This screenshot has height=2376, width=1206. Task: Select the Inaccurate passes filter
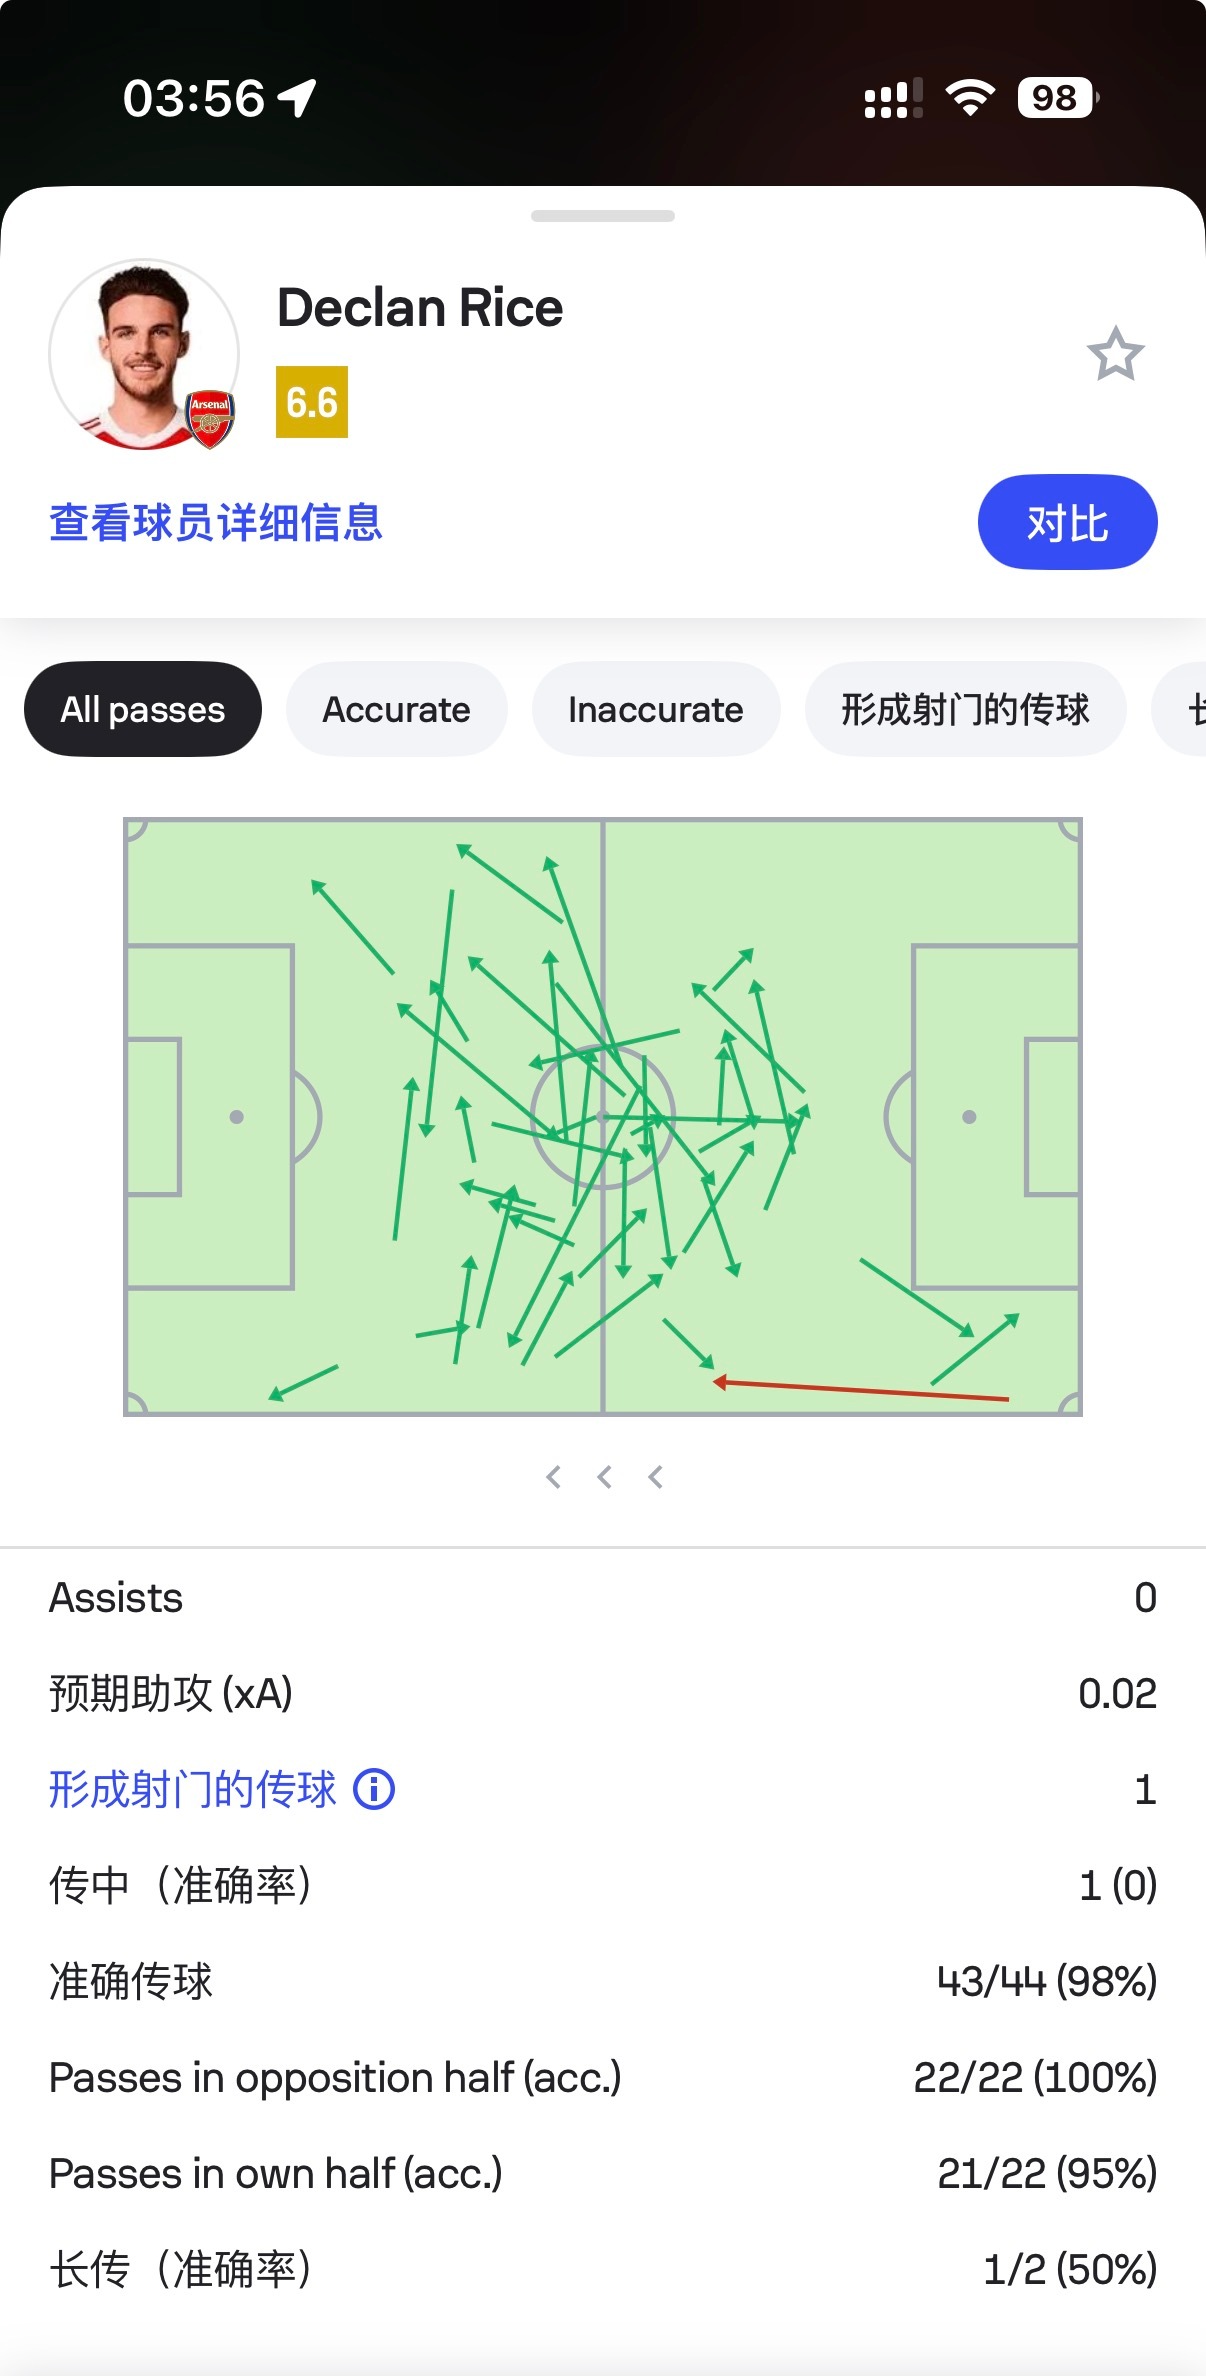pos(656,709)
